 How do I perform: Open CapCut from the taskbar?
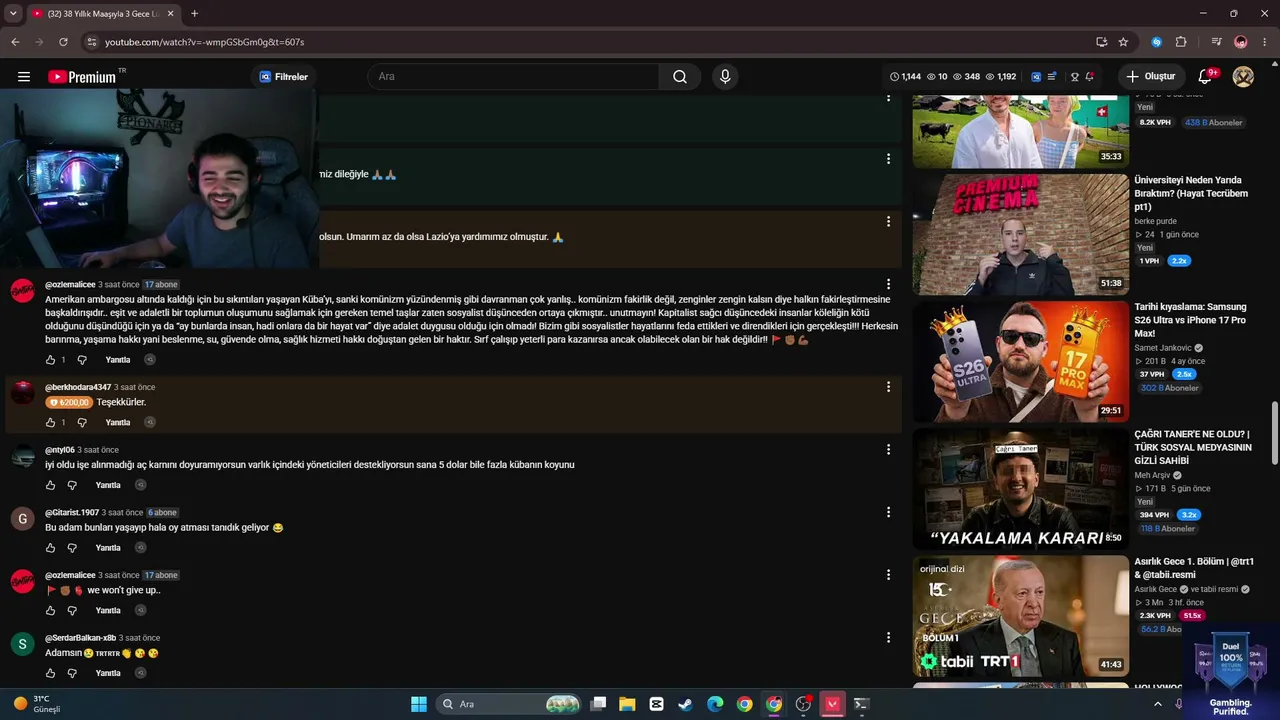coord(656,704)
